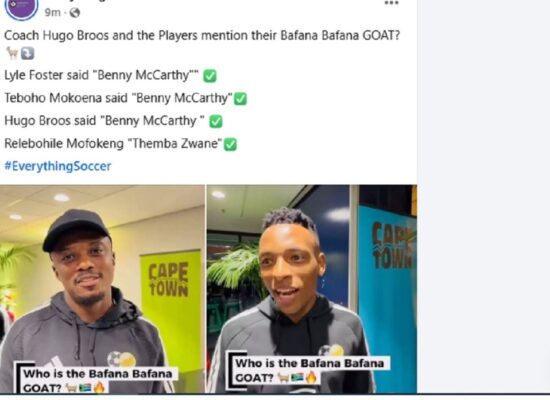Click the post text mentioning Coach Hugo Broos
Image resolution: width=550 pixels, height=400 pixels.
pos(202,35)
